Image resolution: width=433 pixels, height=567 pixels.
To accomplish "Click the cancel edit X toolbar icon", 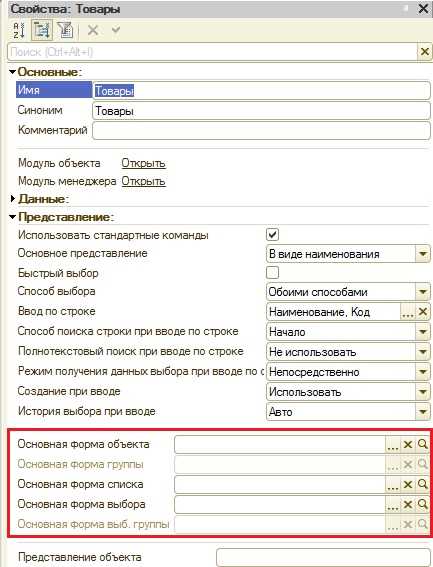I will point(93,30).
